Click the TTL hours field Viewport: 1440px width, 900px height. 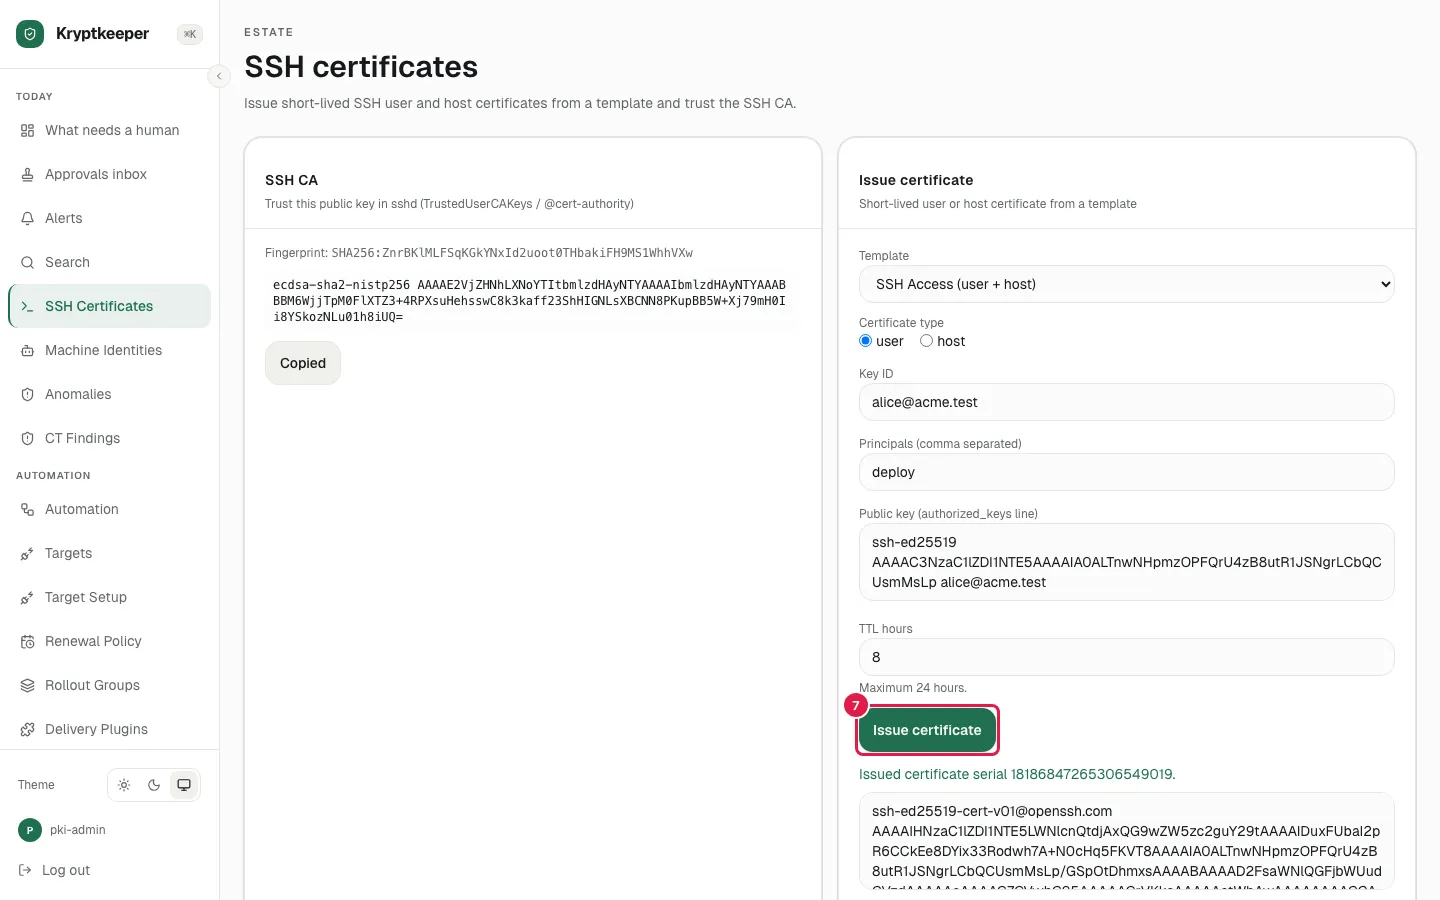pos(1126,657)
